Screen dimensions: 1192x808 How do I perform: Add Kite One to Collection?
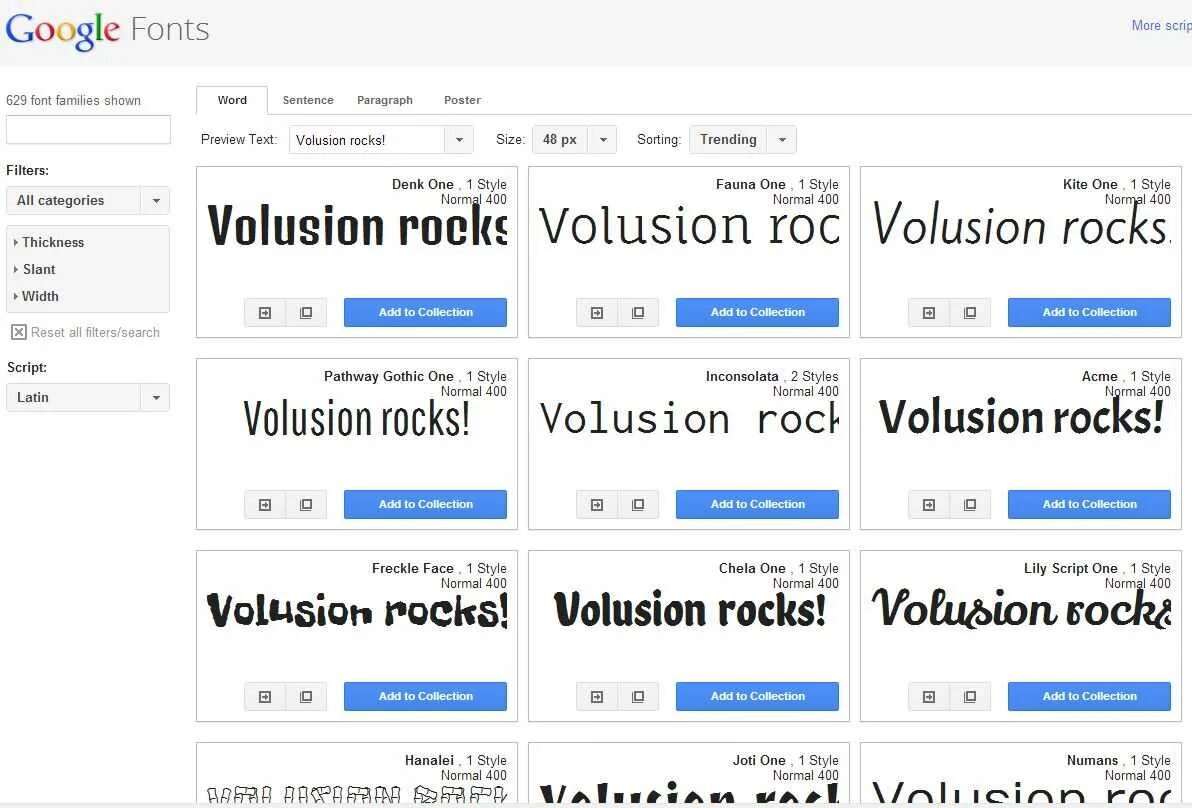click(1089, 312)
